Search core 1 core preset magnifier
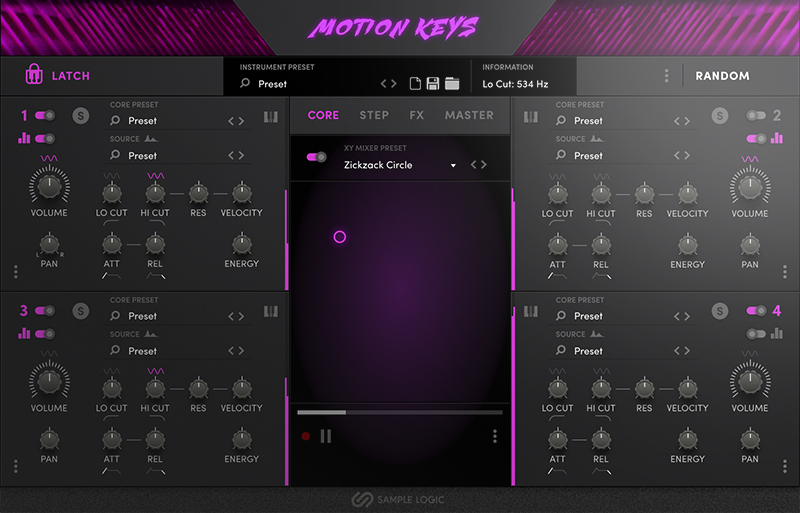The width and height of the screenshot is (800, 513). [x=115, y=120]
